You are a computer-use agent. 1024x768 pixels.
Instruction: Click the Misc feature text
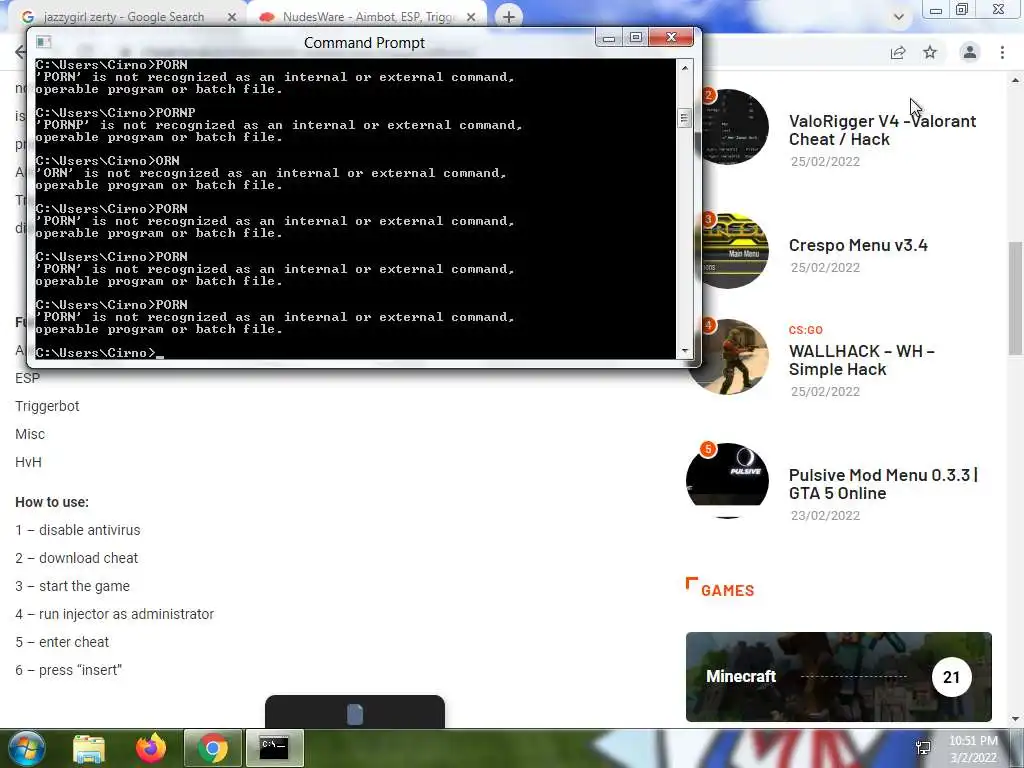(30, 434)
